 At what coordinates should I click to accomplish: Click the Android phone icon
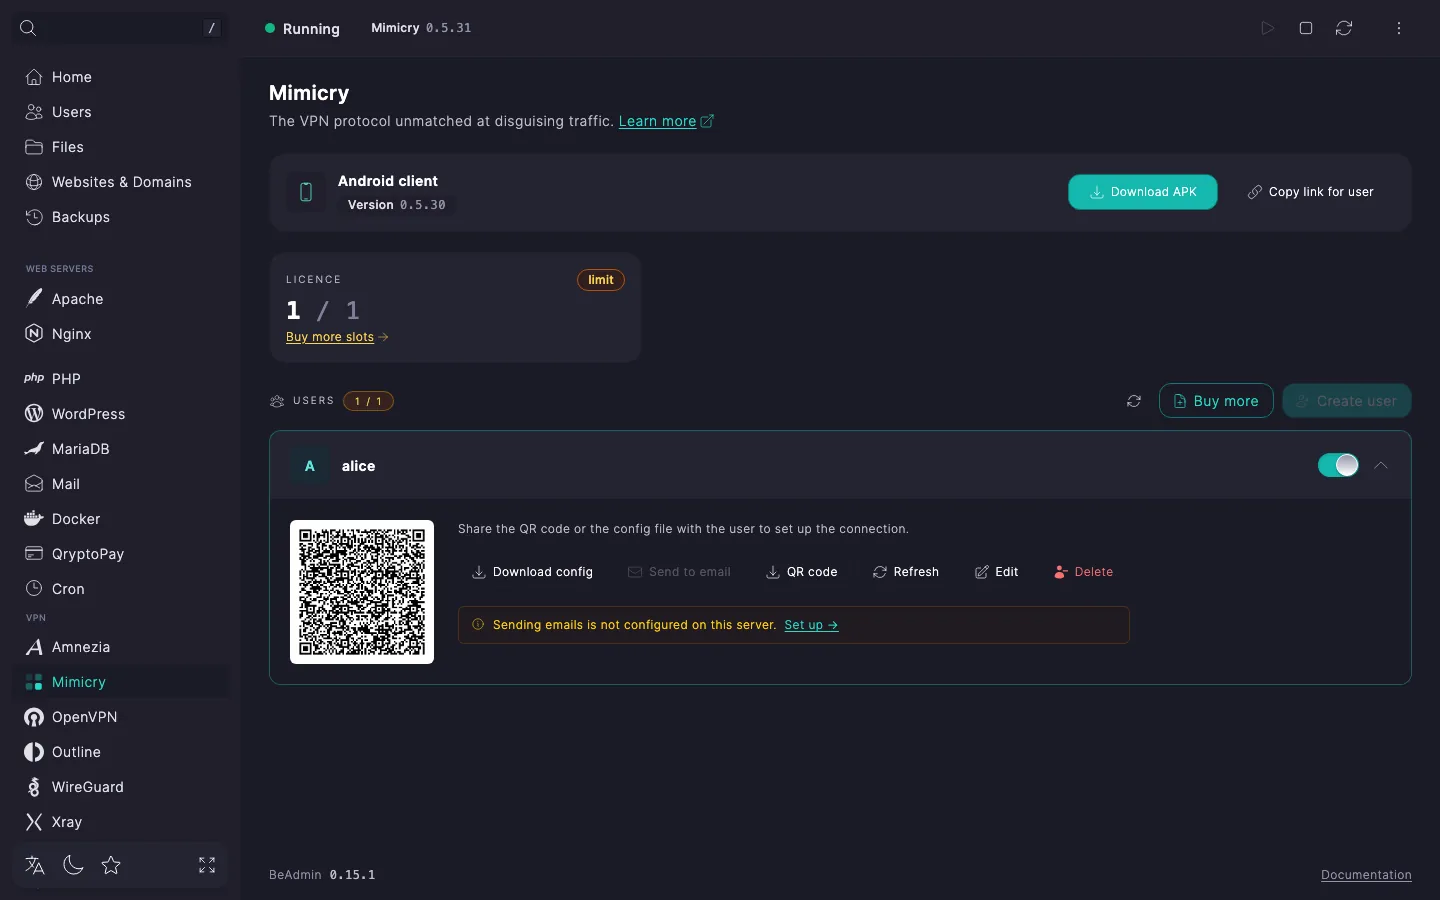tap(306, 192)
